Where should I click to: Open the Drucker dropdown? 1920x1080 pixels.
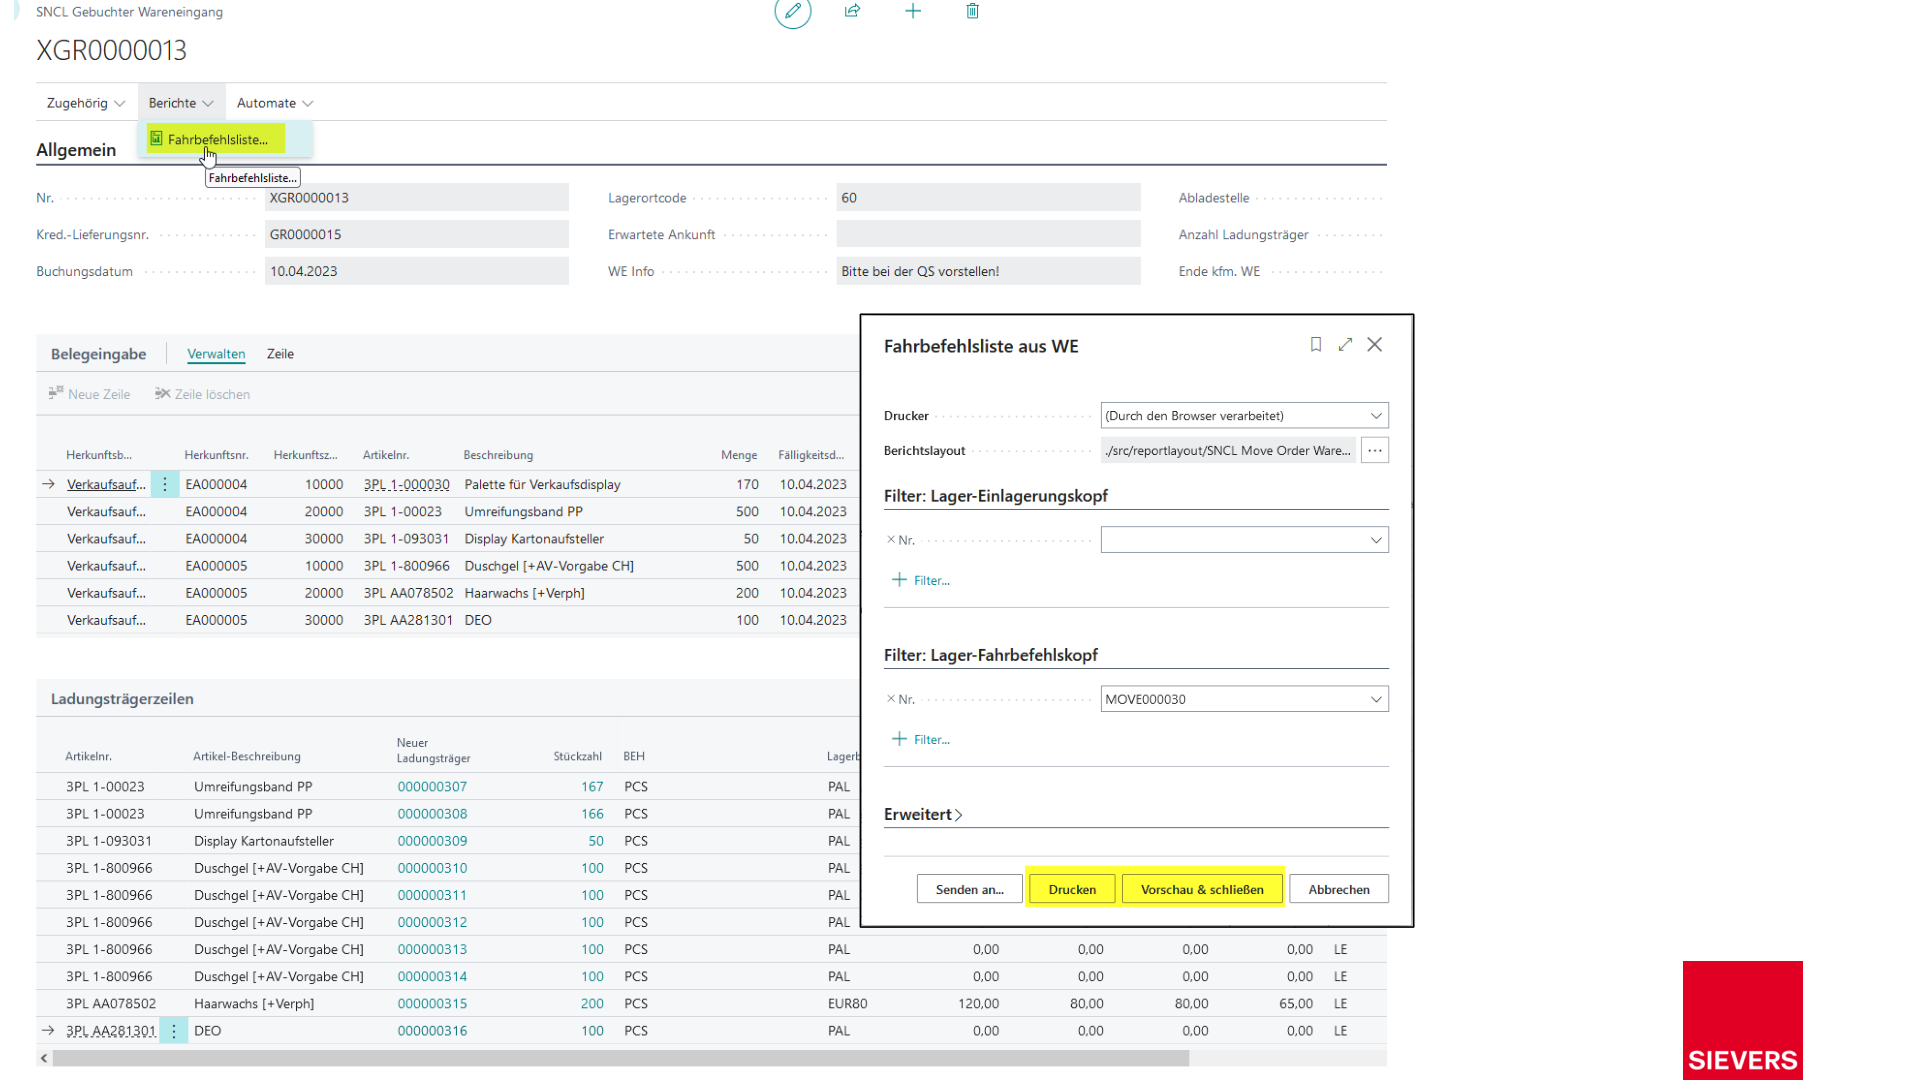[1376, 416]
